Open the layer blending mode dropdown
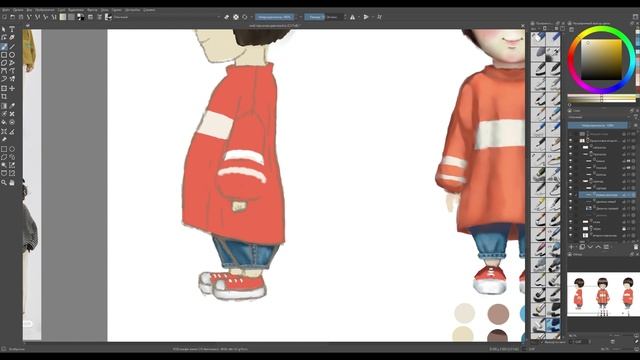640x360 pixels. click(598, 118)
